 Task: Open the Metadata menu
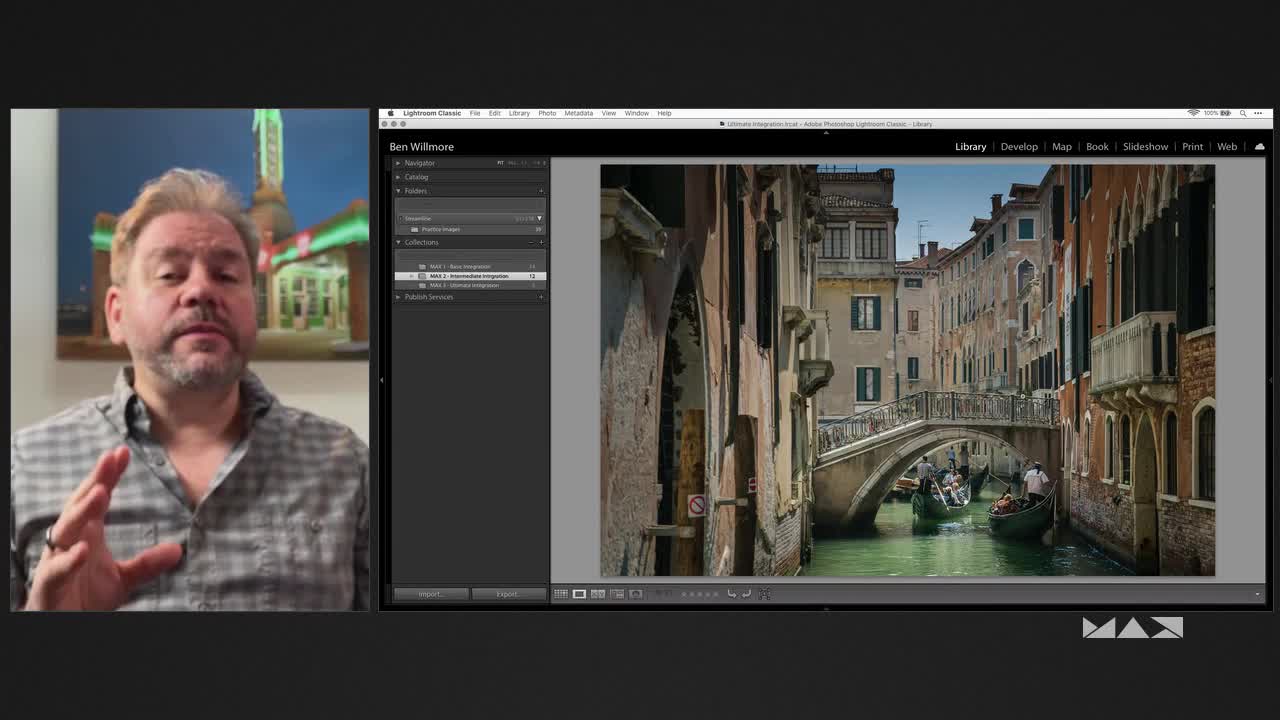click(578, 113)
